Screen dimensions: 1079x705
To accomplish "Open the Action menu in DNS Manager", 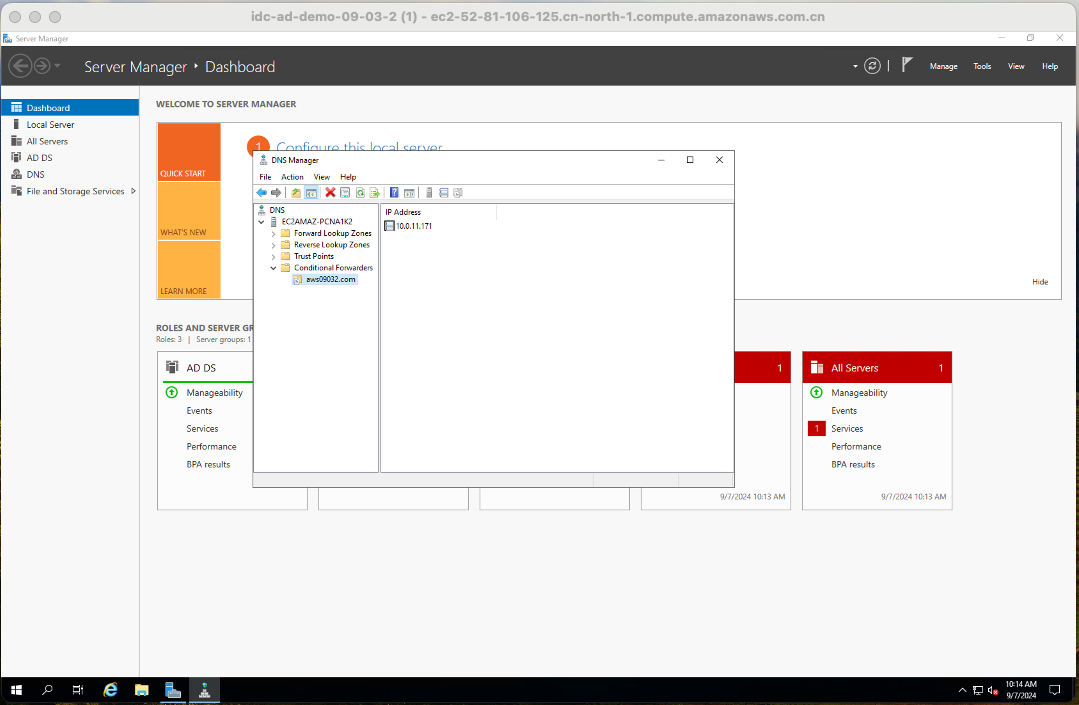I will [x=292, y=176].
